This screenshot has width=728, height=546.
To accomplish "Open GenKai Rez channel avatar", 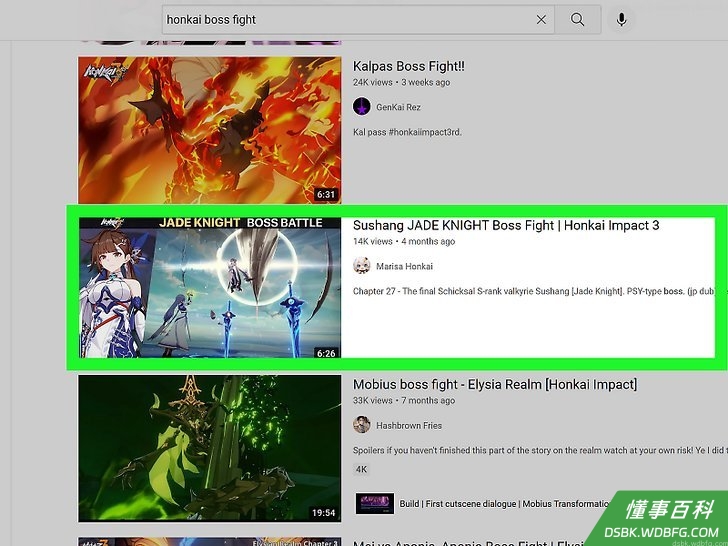I will pyautogui.click(x=362, y=106).
